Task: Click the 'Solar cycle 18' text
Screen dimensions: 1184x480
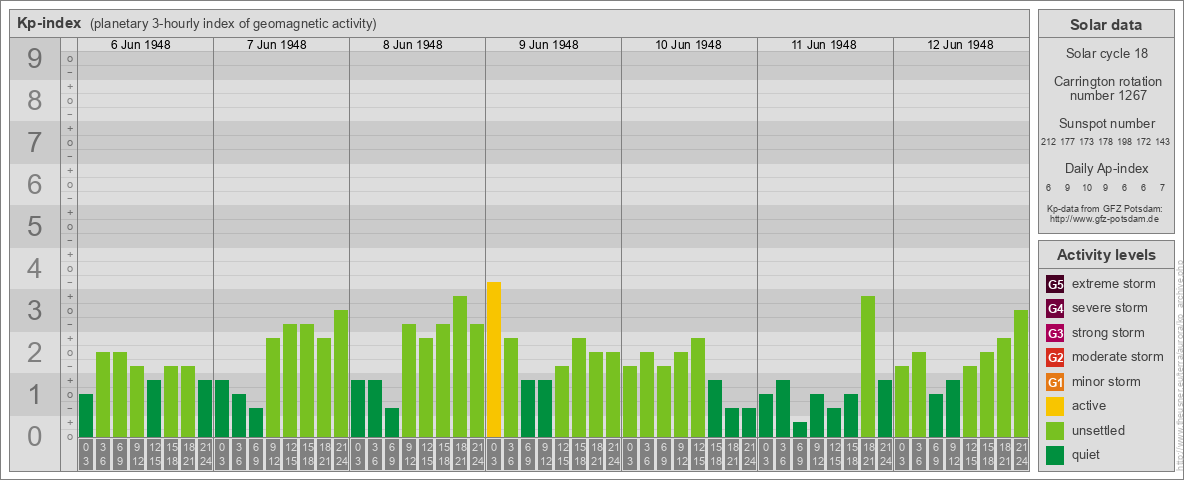Action: tap(1106, 54)
